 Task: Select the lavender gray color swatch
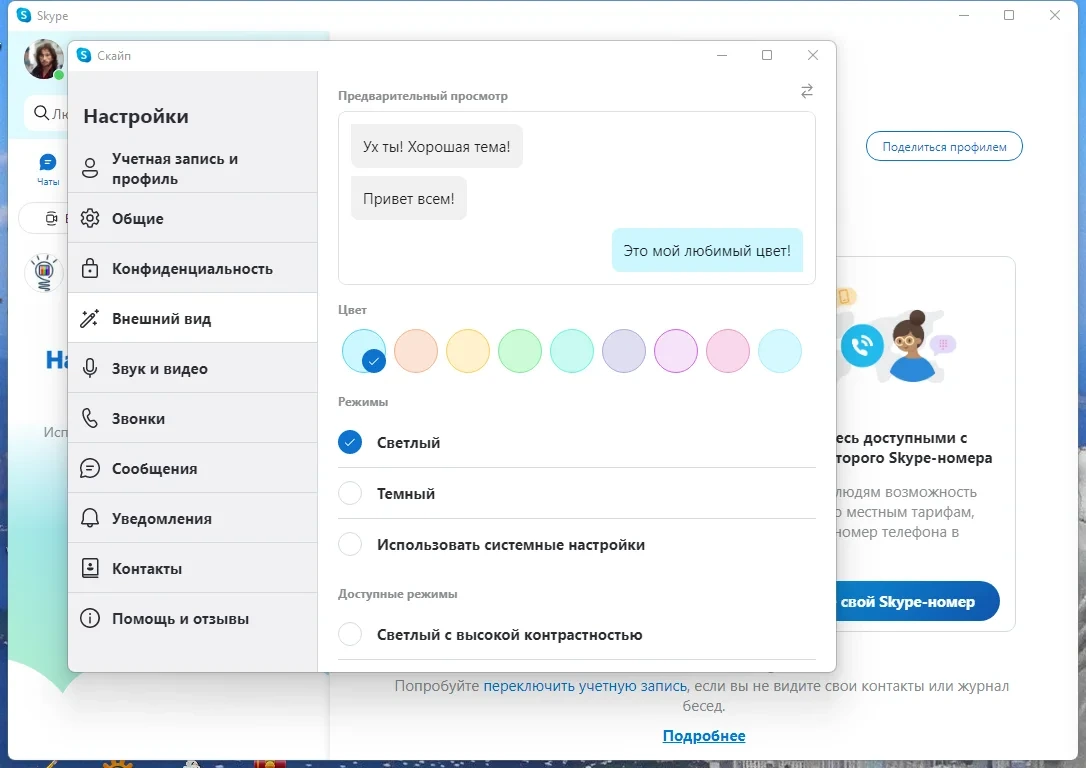coord(623,351)
